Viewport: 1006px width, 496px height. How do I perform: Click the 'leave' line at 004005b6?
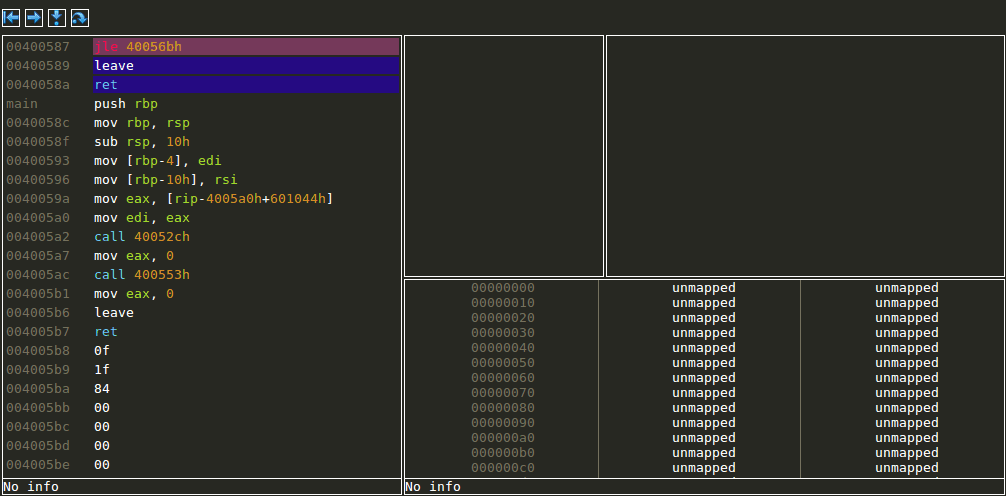(114, 312)
